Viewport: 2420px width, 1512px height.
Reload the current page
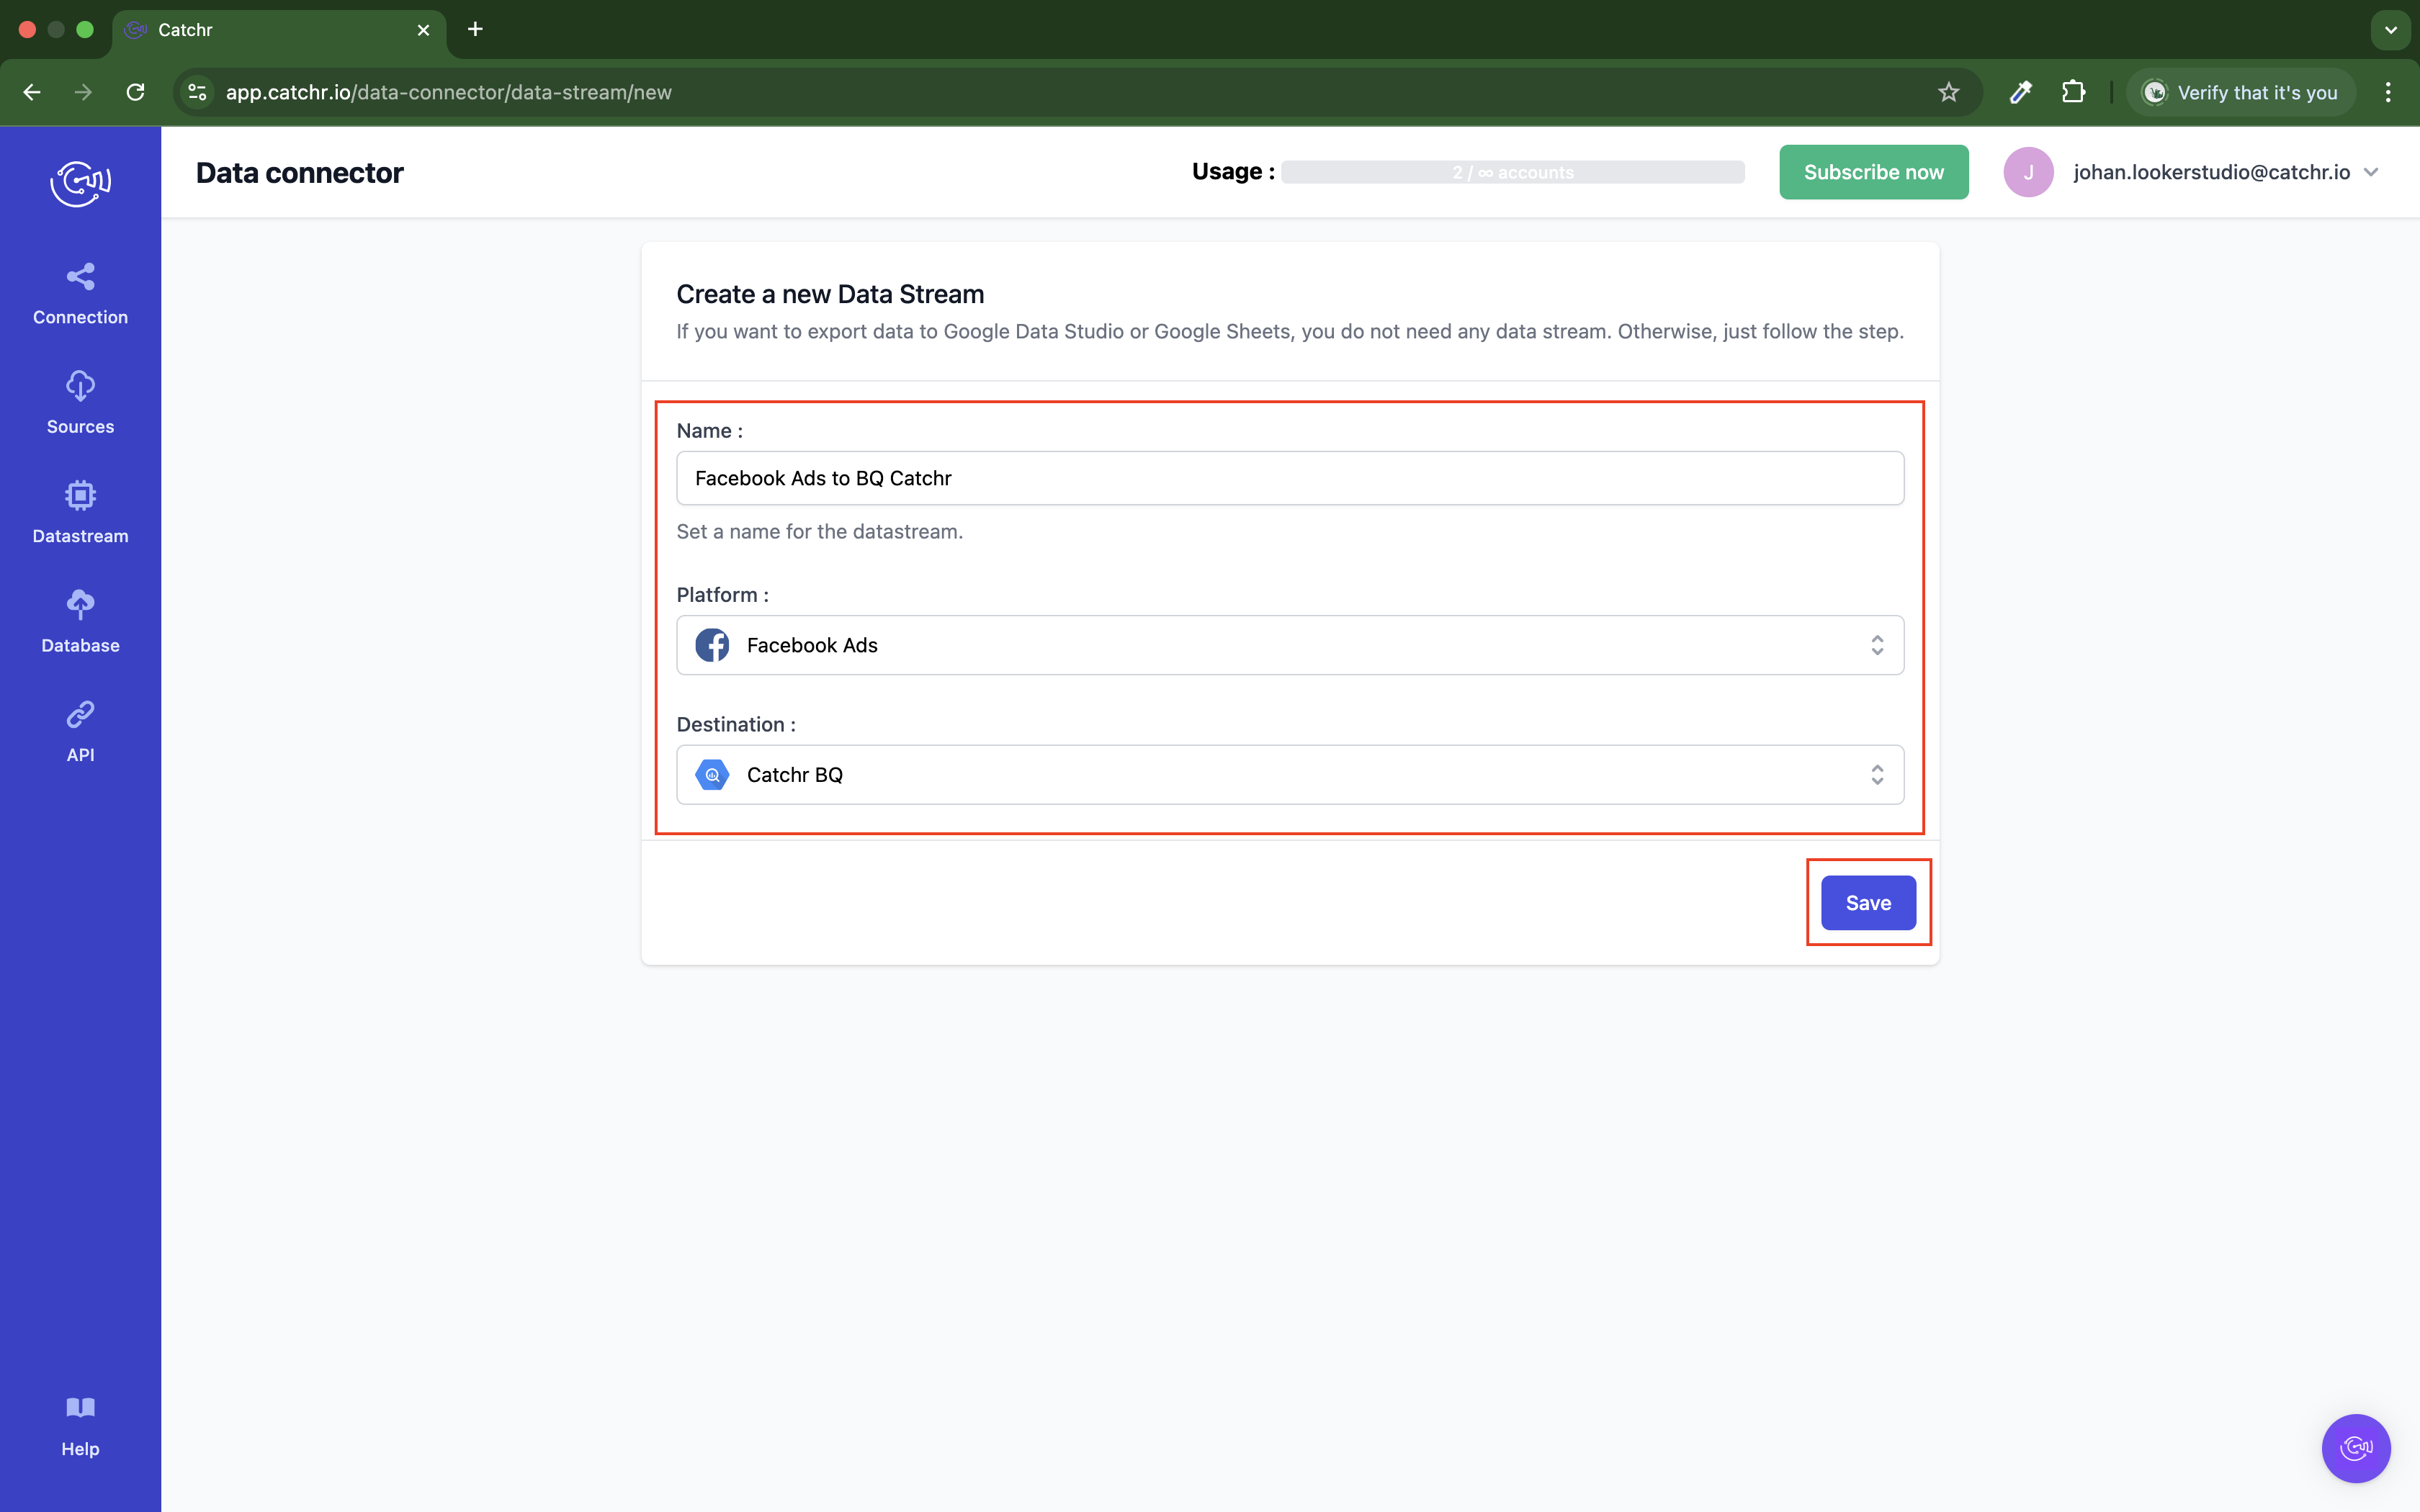coord(136,92)
